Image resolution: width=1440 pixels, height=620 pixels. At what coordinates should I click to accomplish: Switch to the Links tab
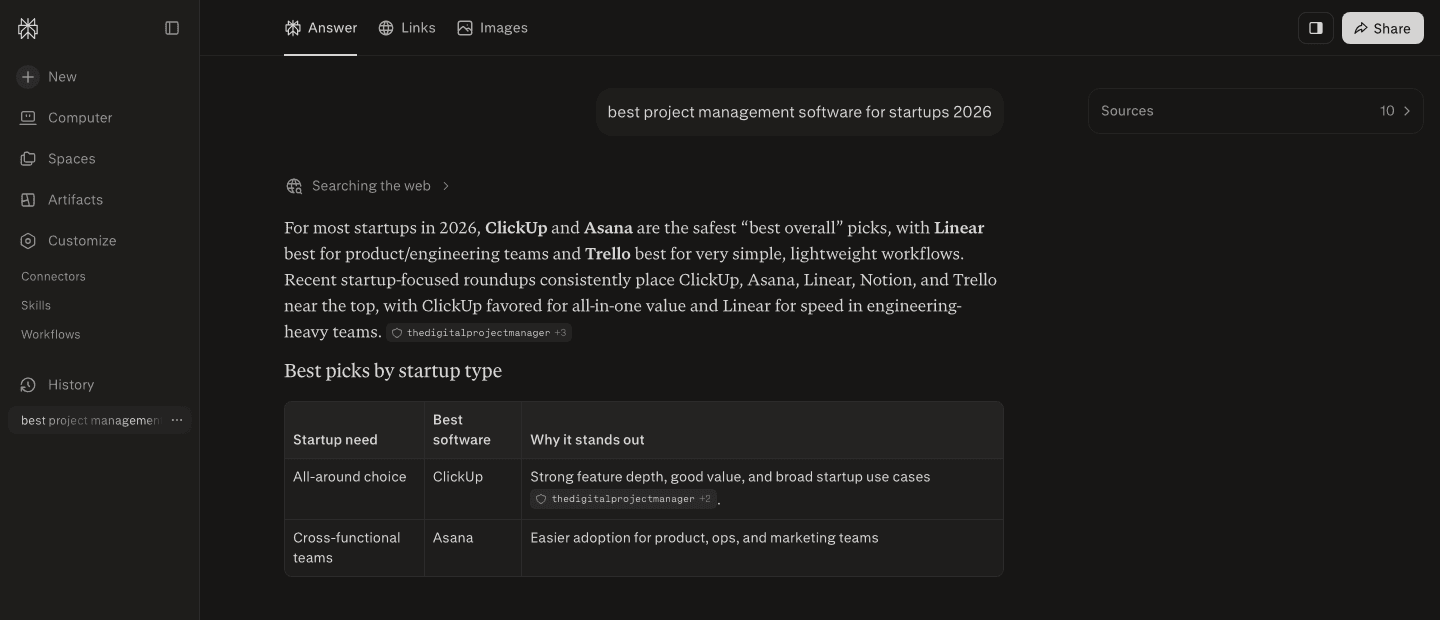(407, 28)
